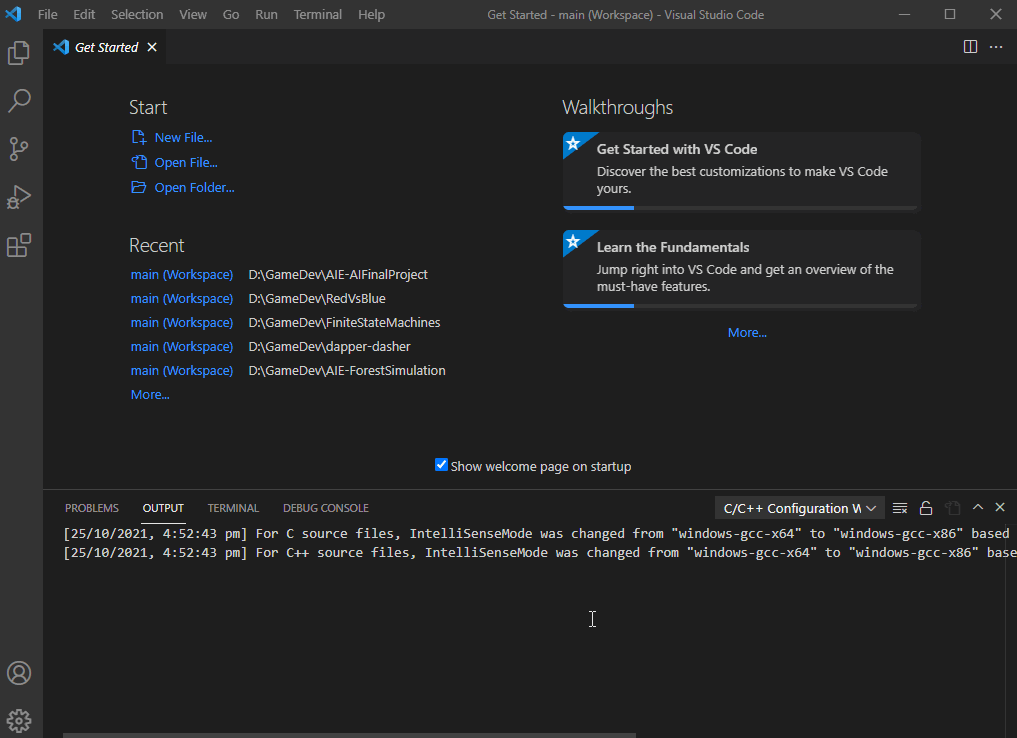
Task: Maximize the panel with the up chevron
Action: coord(978,507)
